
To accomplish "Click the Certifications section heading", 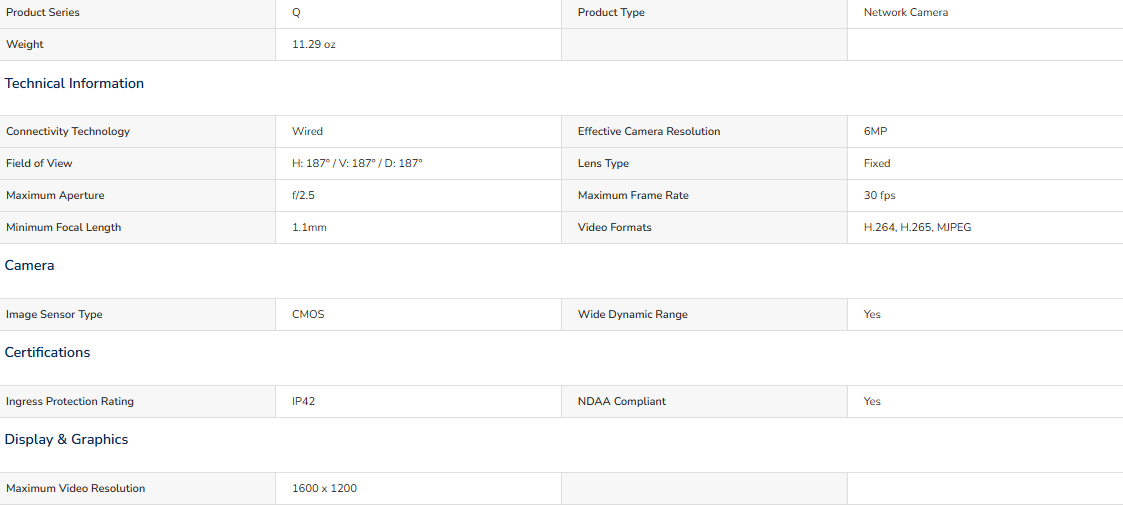I will (47, 352).
